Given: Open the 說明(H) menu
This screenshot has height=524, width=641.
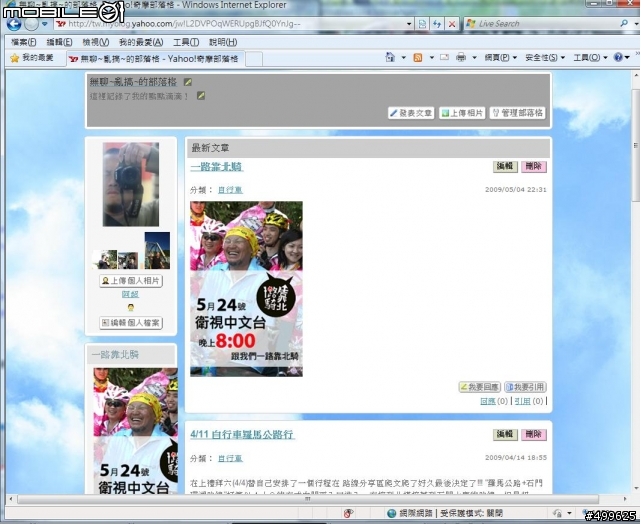Looking at the screenshot, I should 223,42.
